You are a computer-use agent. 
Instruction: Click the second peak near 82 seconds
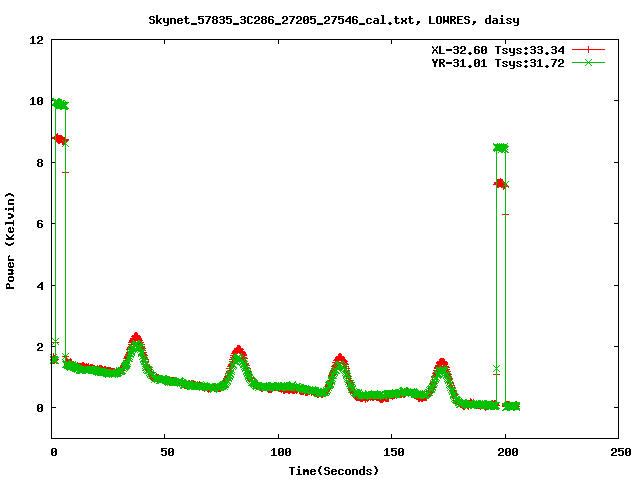(x=238, y=353)
